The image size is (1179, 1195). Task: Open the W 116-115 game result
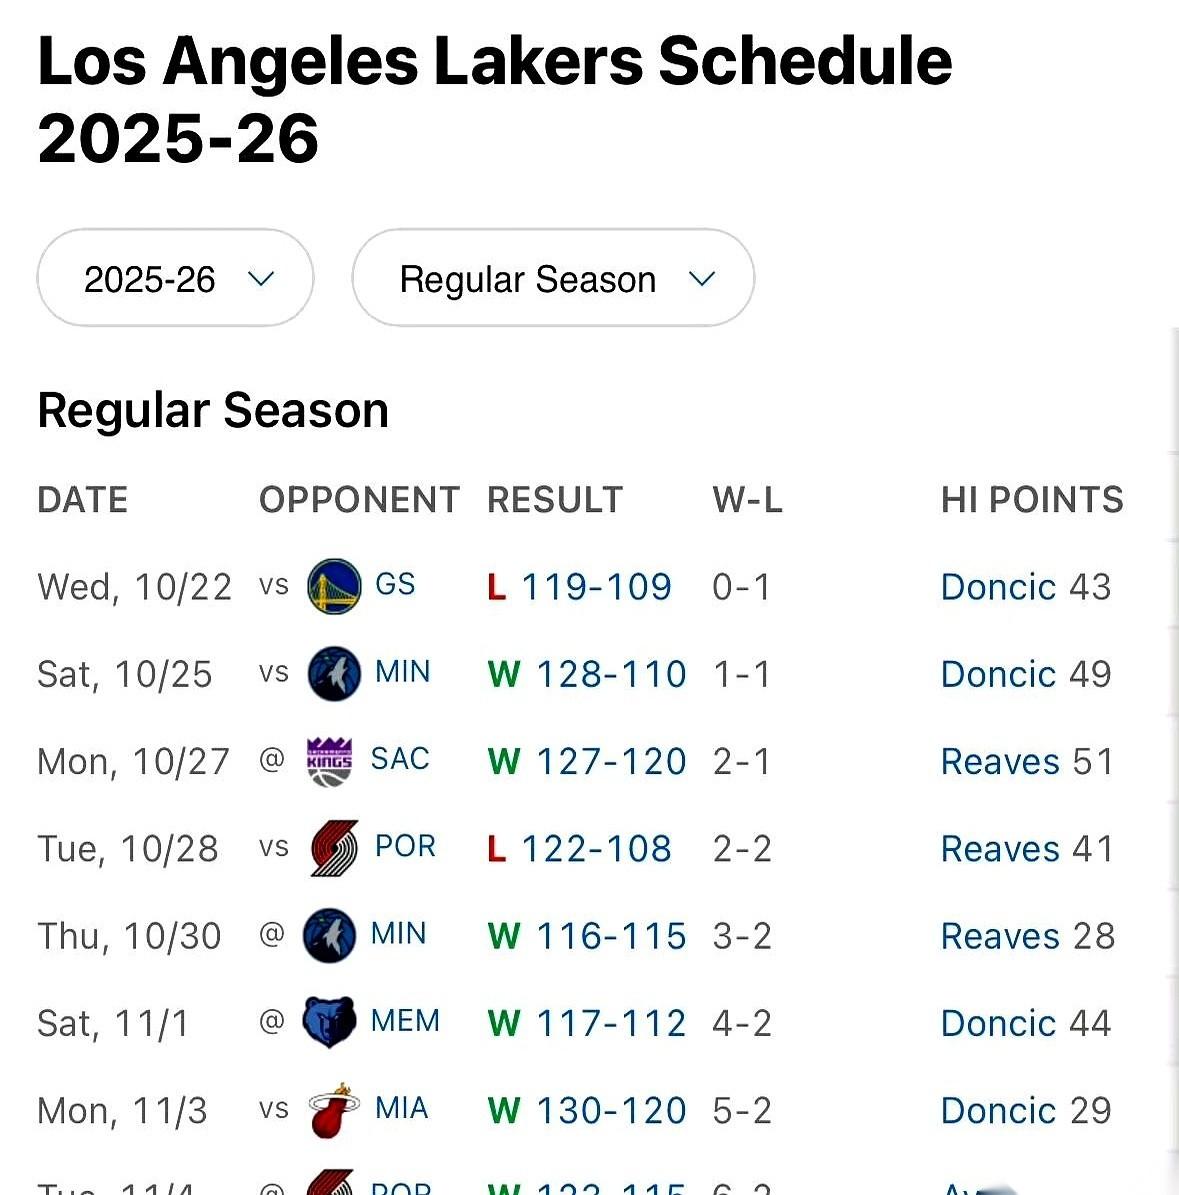[610, 936]
